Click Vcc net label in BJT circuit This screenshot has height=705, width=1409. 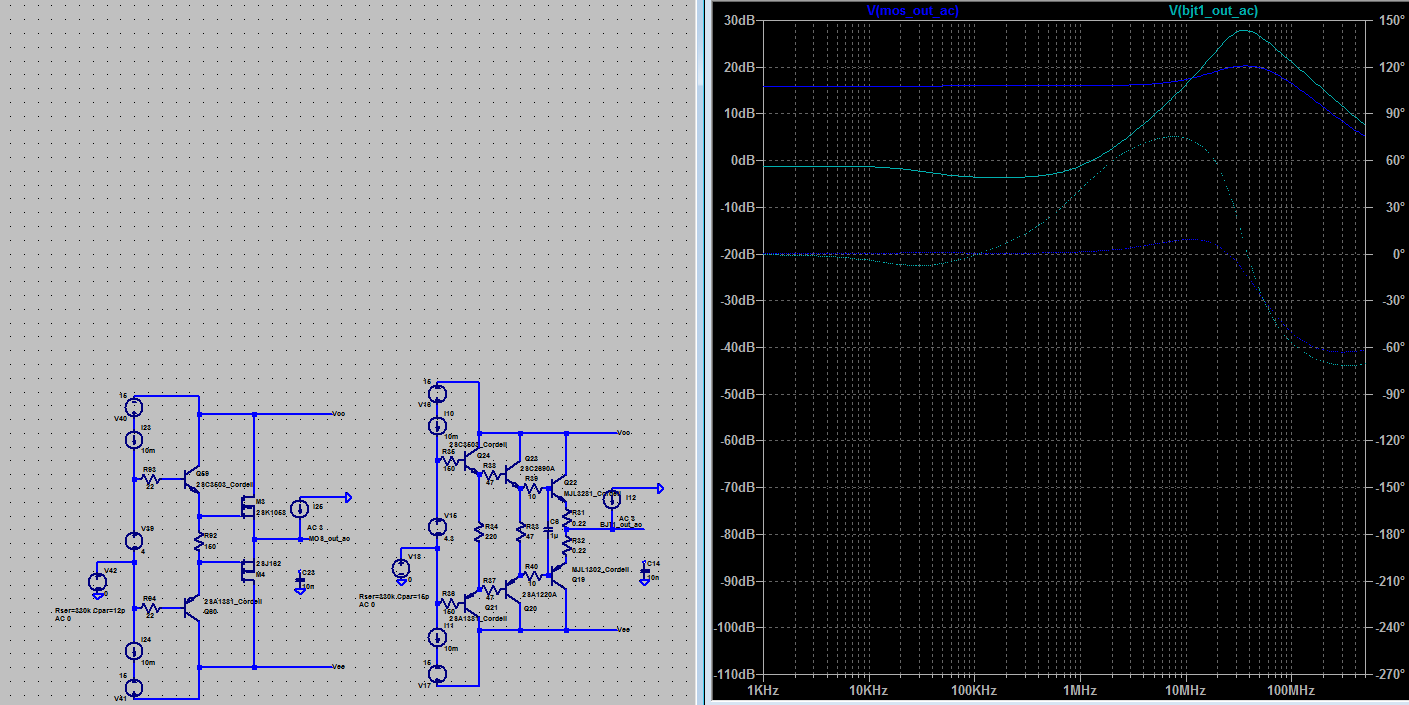point(624,432)
